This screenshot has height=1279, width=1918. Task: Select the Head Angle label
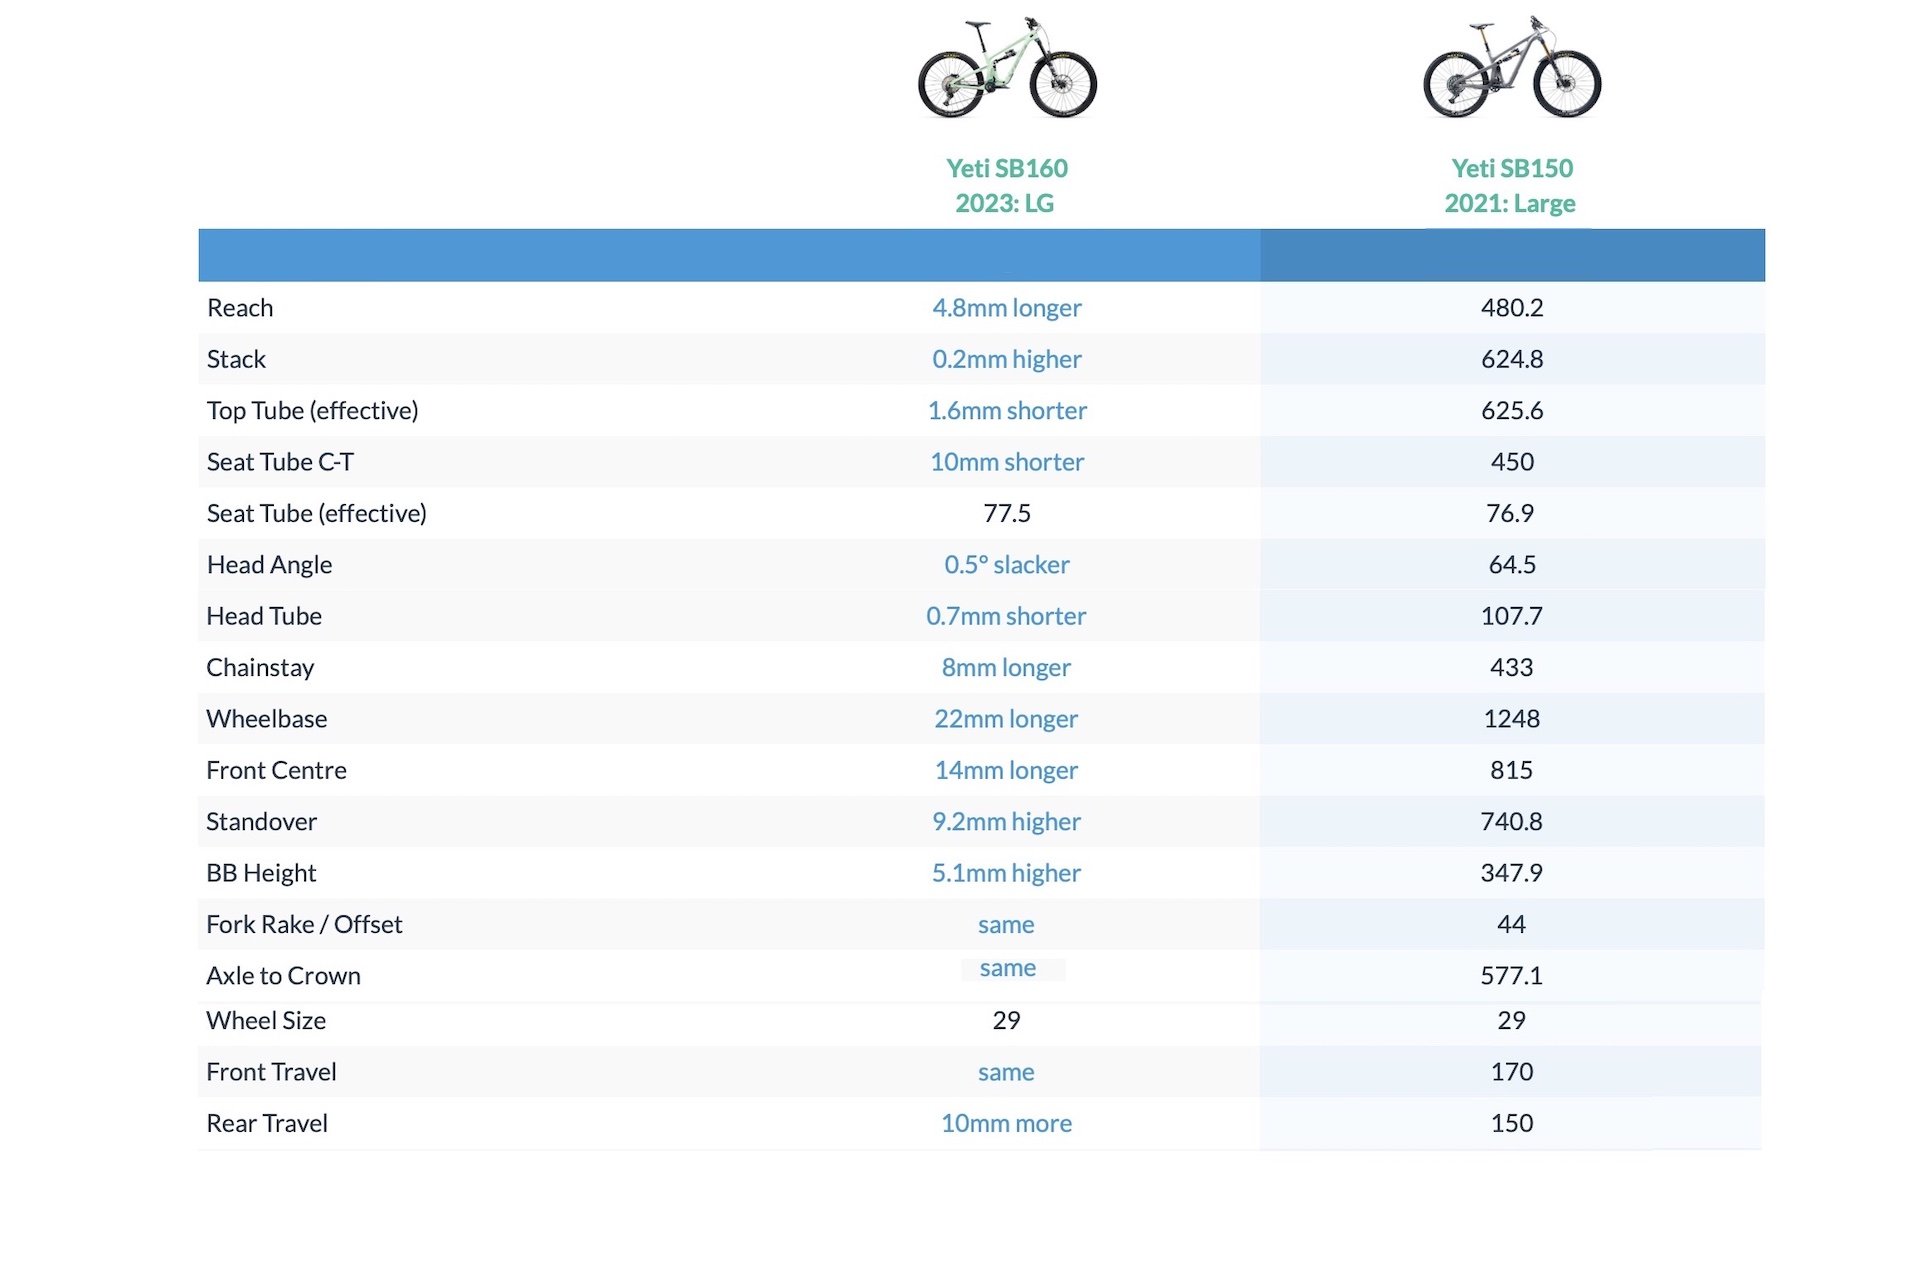[269, 565]
